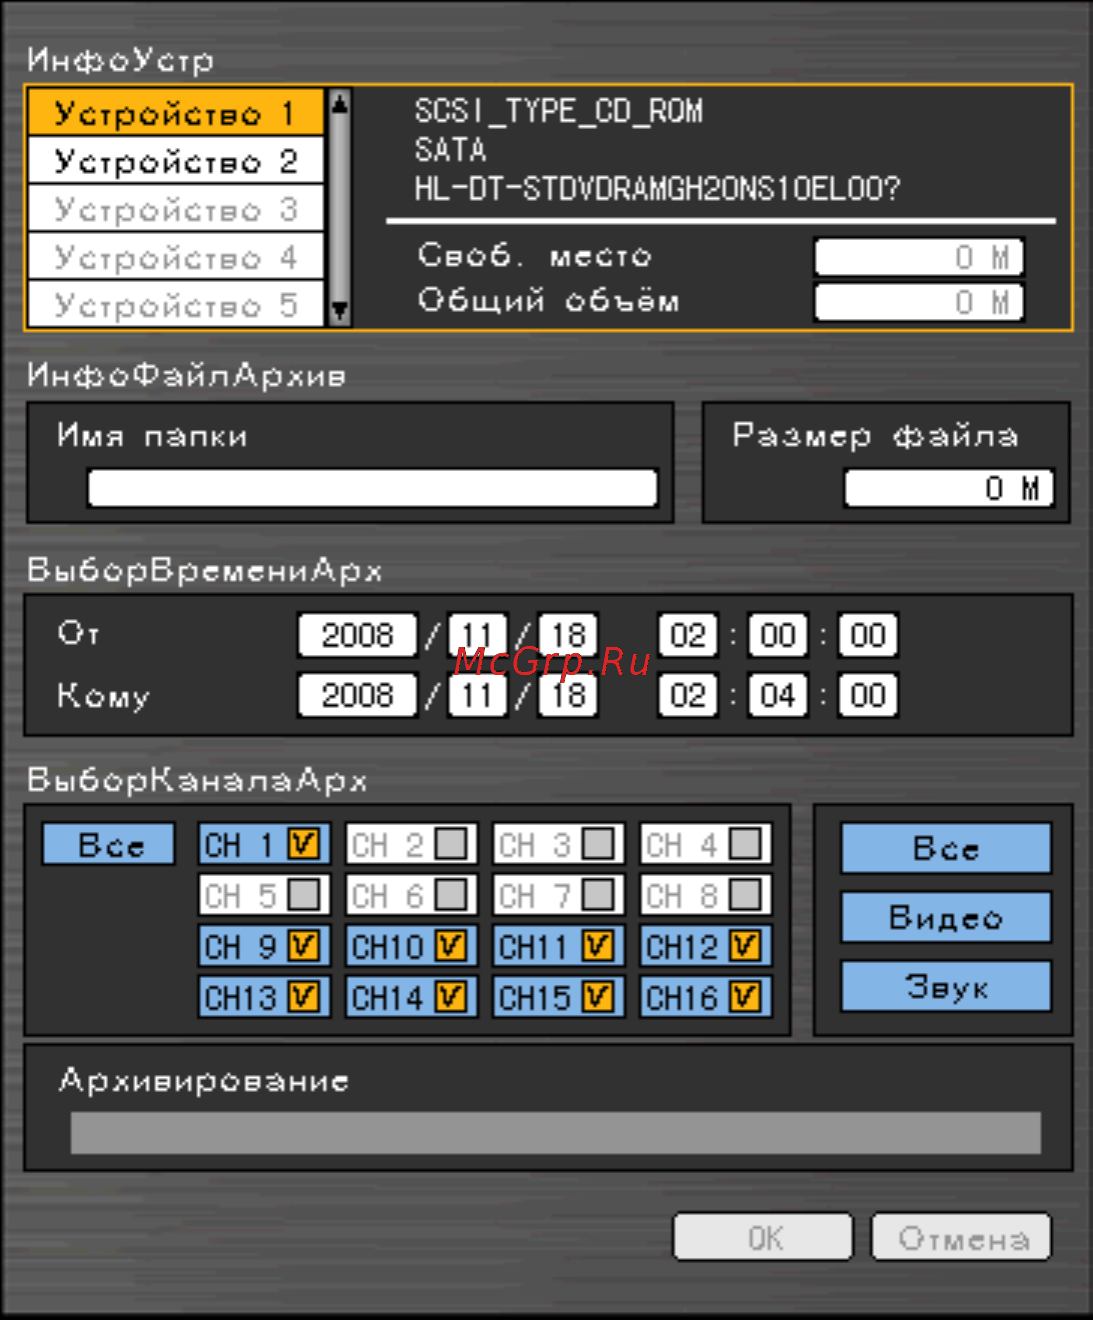1093x1320 pixels.
Task: Select the От month field 11
Action: (x=478, y=635)
